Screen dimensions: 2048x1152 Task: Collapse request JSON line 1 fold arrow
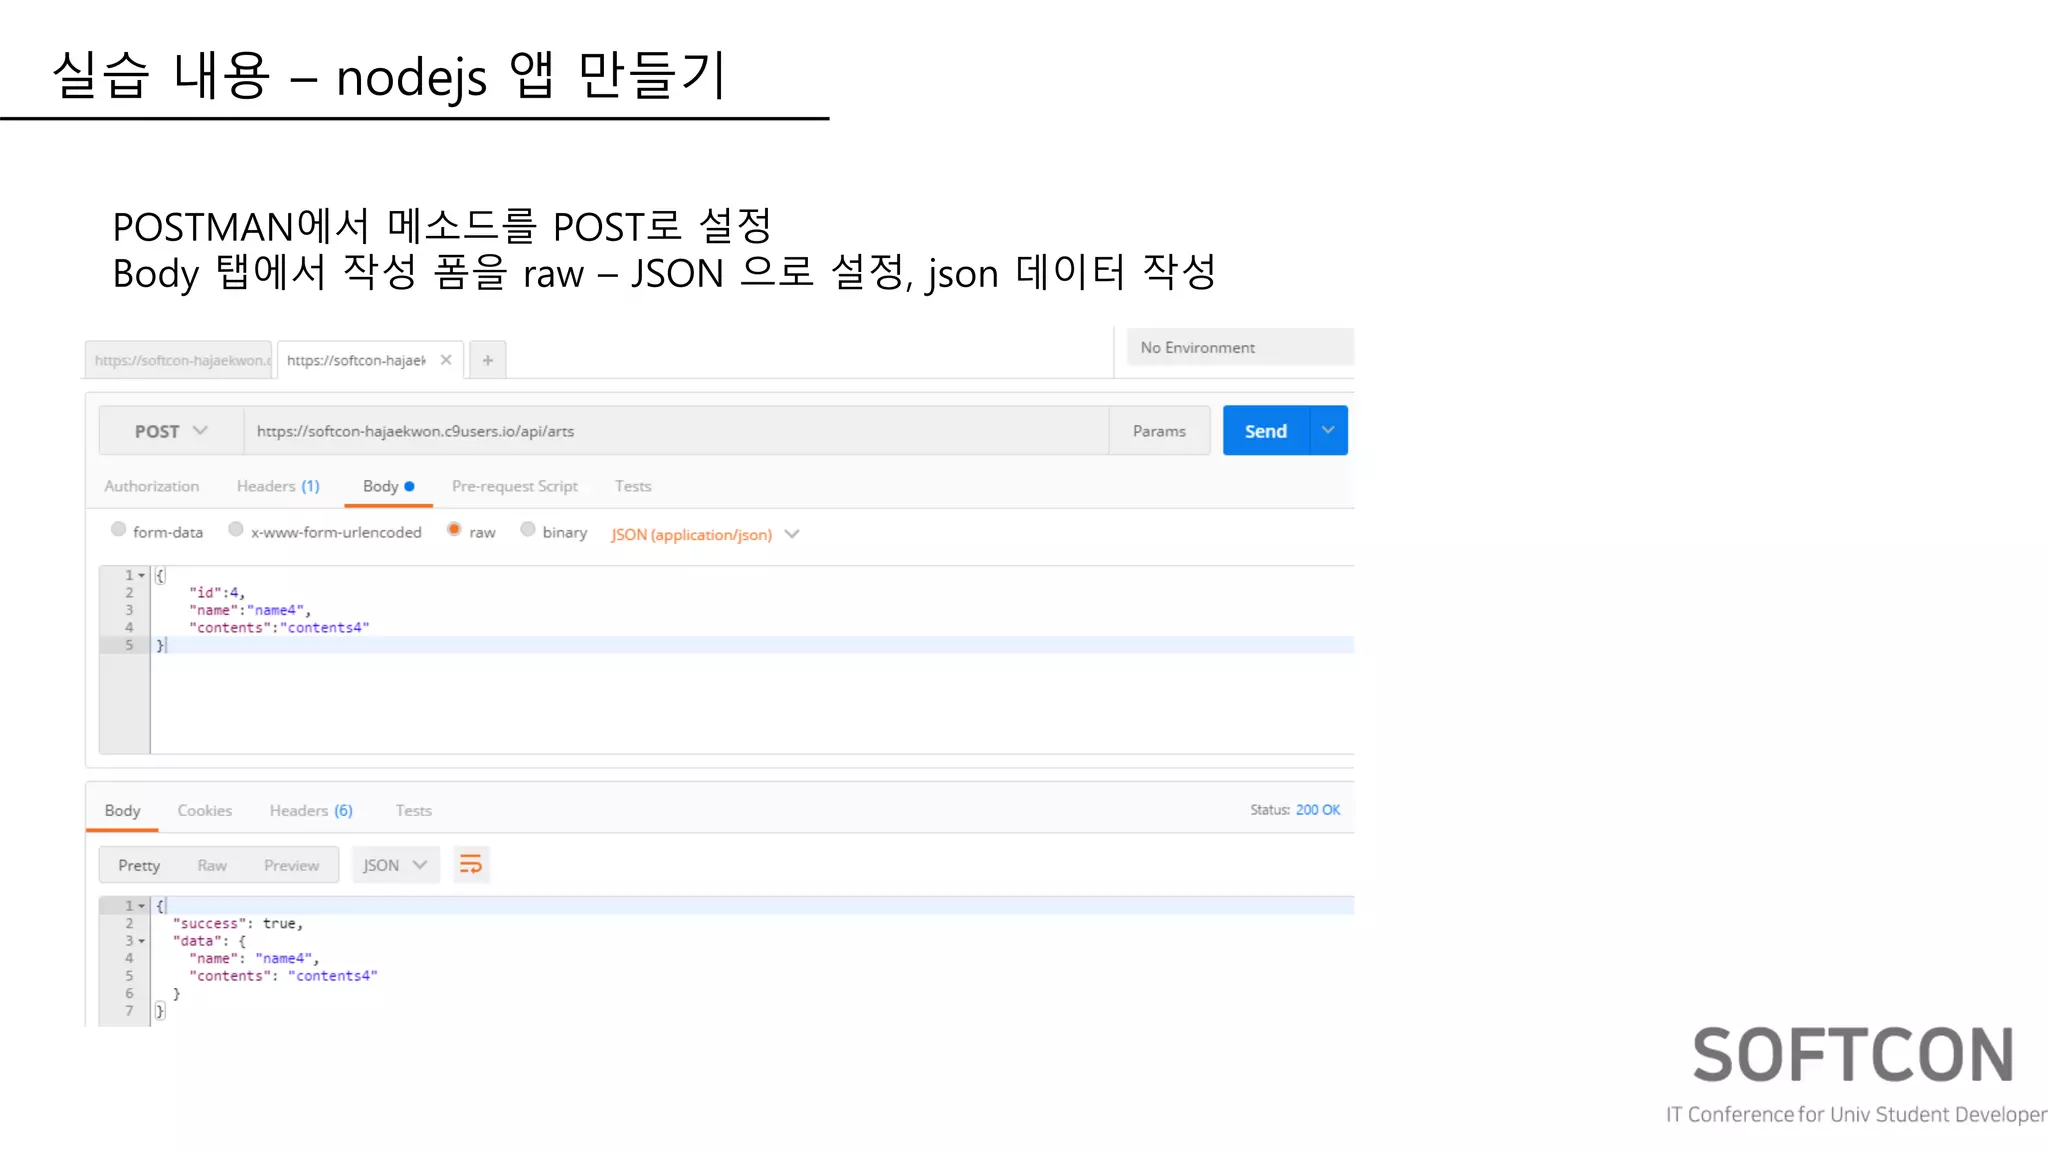tap(142, 576)
